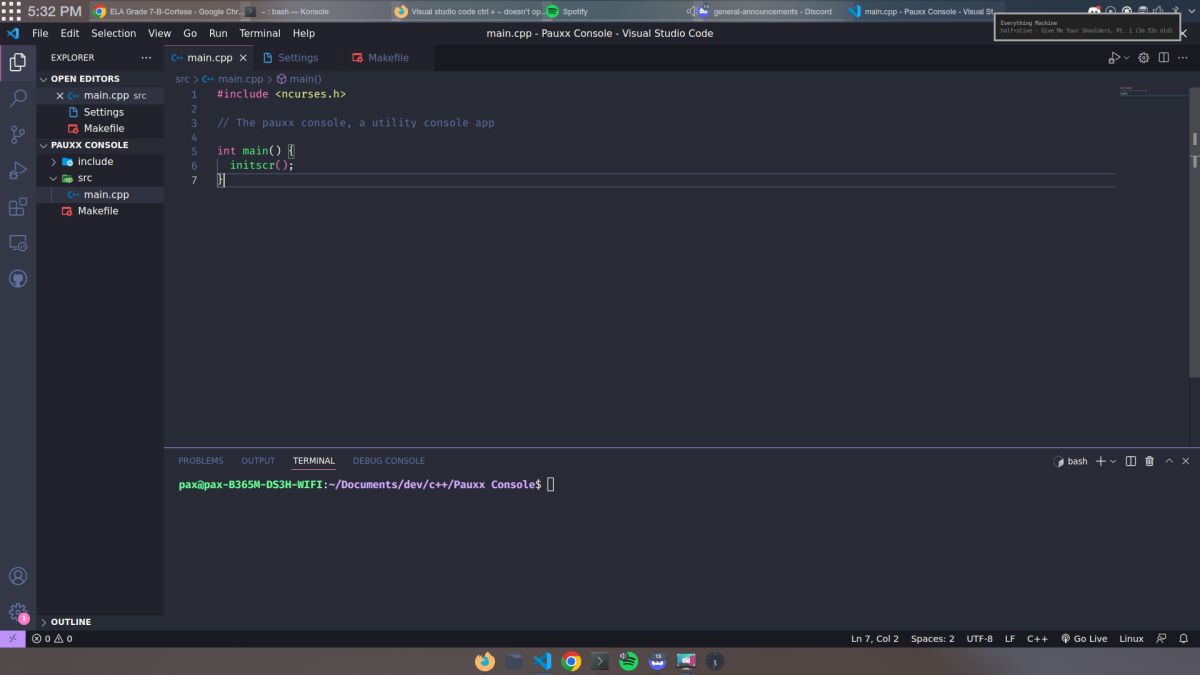Open the File menu

(x=40, y=33)
